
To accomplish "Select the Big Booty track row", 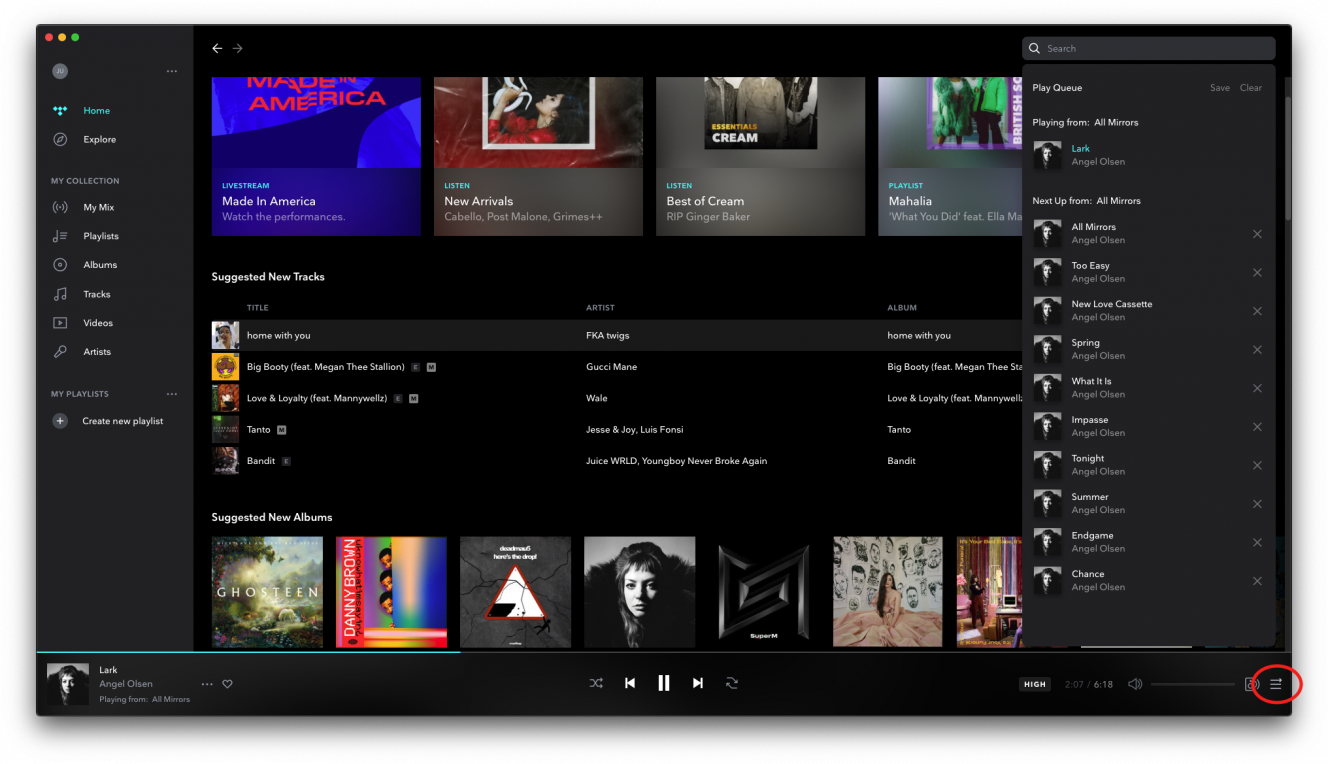I will (617, 367).
